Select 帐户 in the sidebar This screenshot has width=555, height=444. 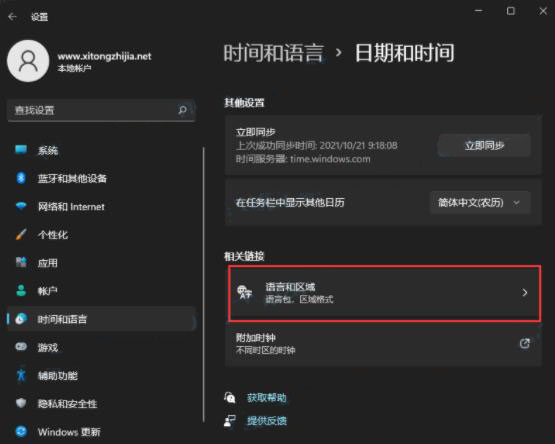pyautogui.click(x=101, y=291)
